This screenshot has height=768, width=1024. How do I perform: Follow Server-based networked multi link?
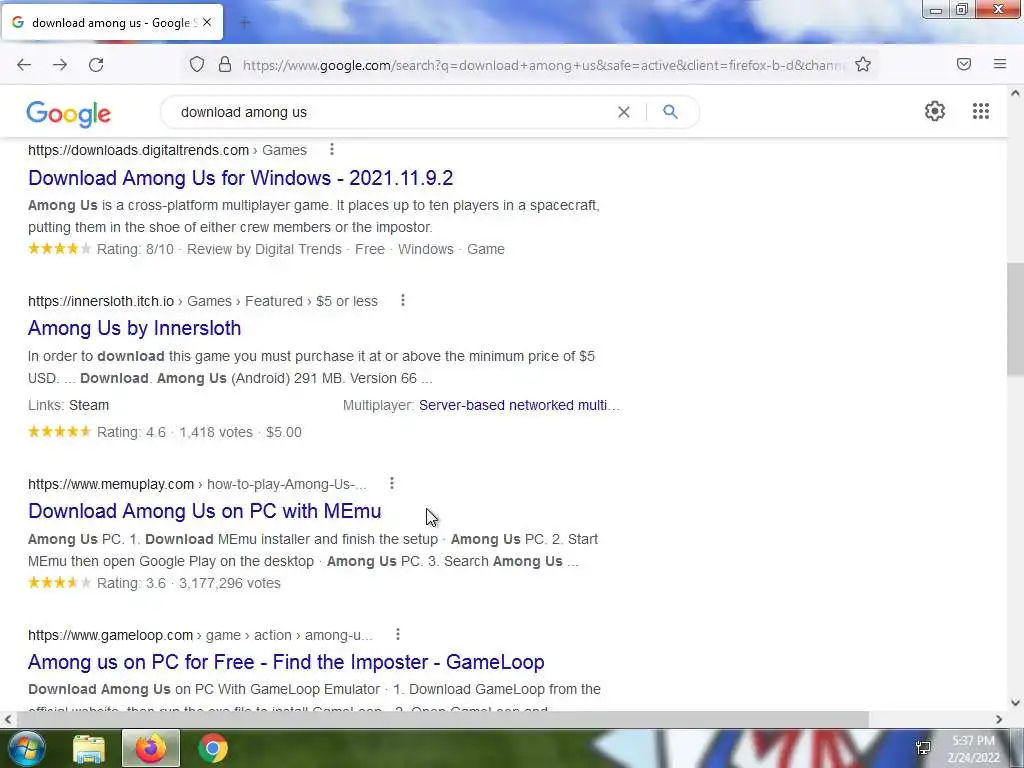click(519, 405)
